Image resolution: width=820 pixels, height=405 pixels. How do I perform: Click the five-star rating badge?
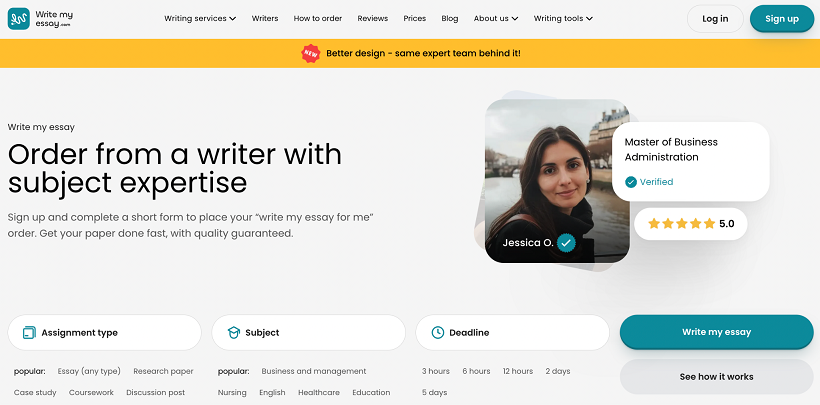(691, 224)
